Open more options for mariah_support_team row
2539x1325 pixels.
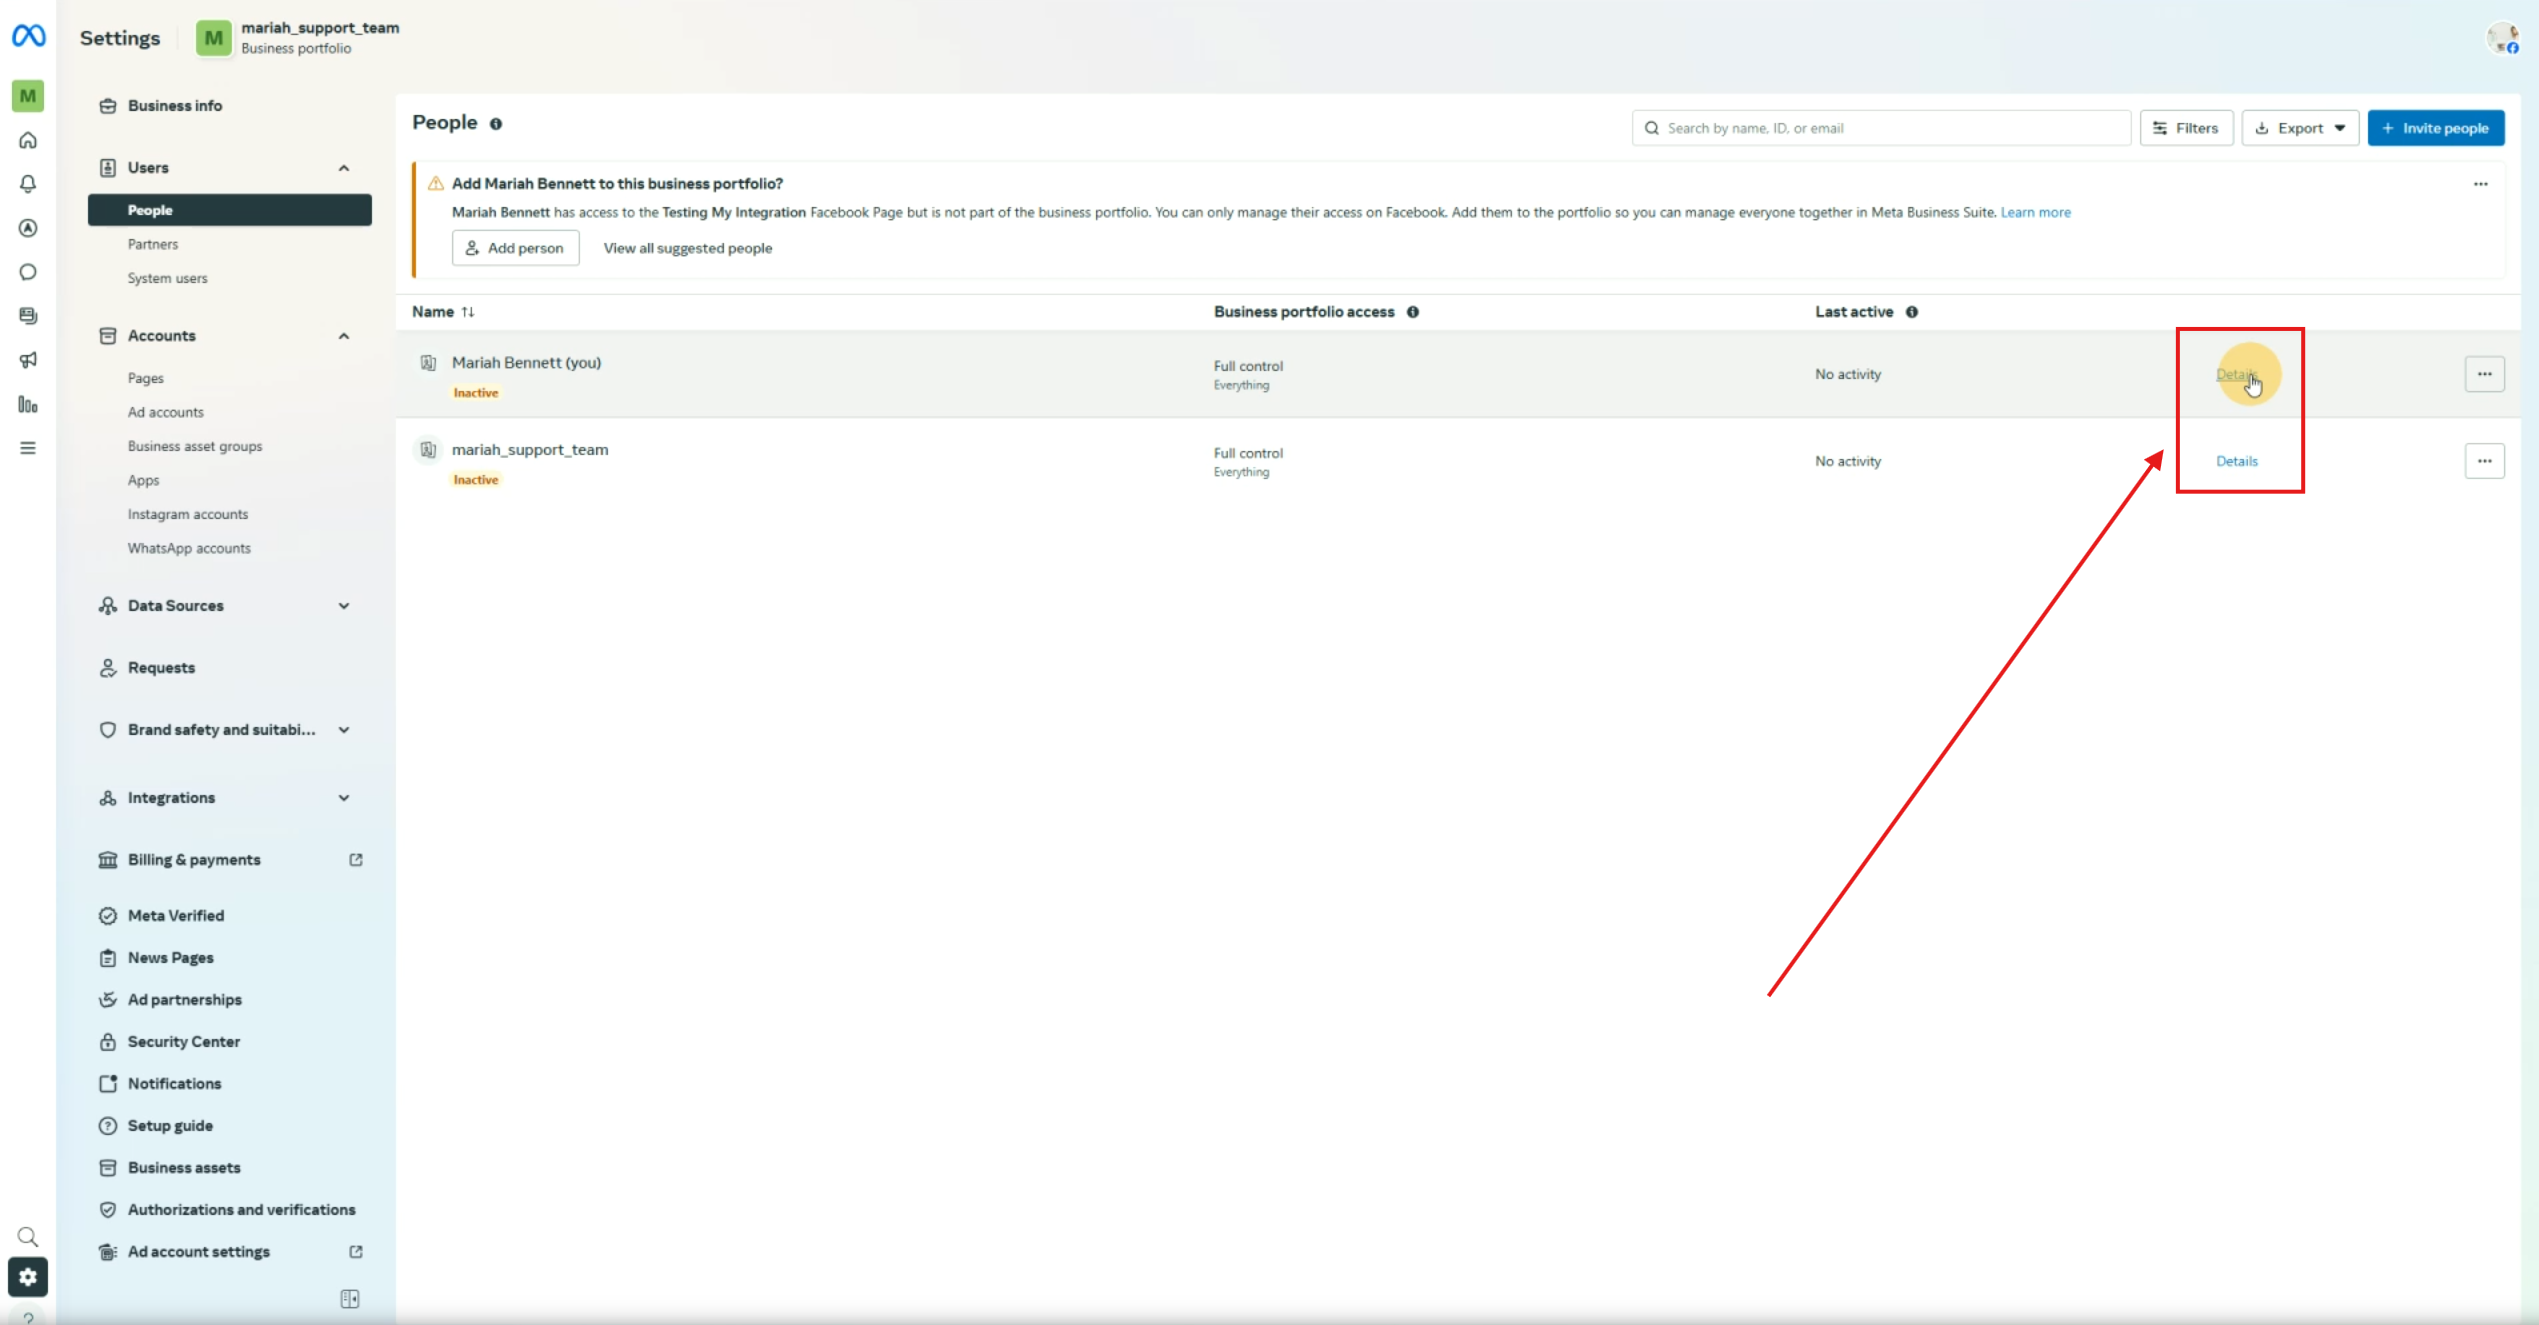pyautogui.click(x=2485, y=461)
